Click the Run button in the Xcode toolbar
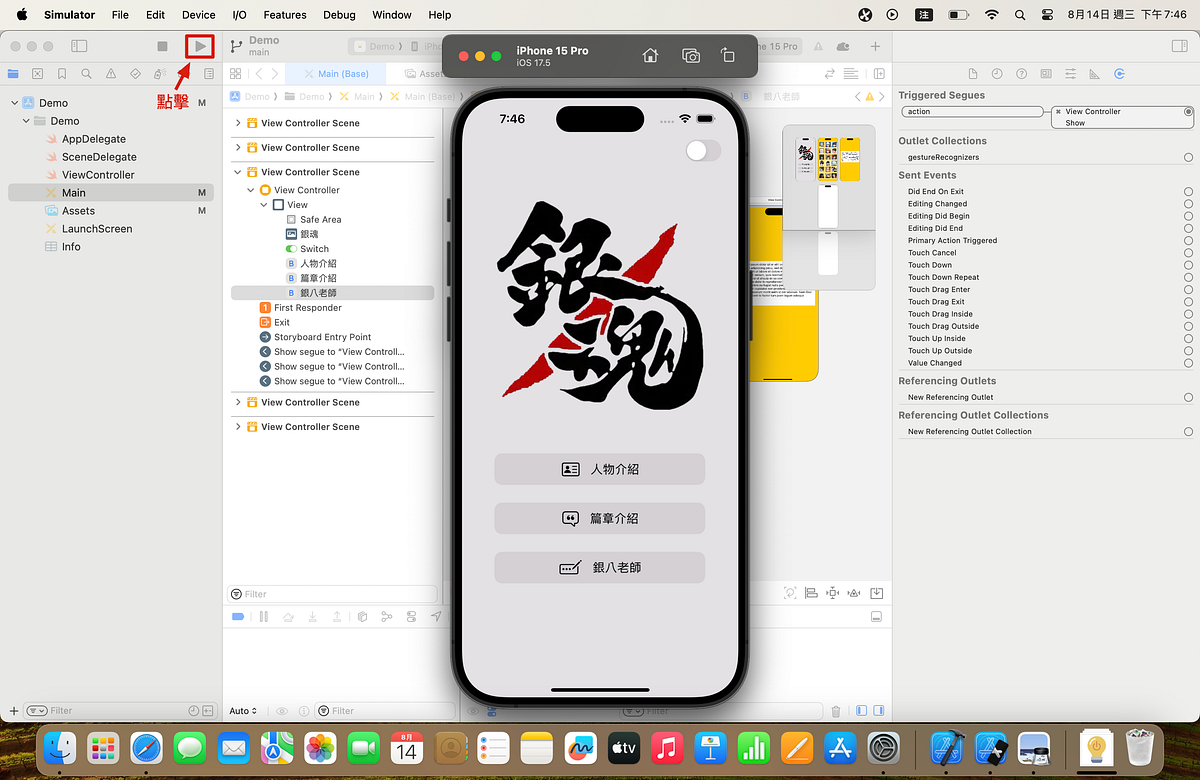Viewport: 1200px width, 780px height. (x=199, y=45)
